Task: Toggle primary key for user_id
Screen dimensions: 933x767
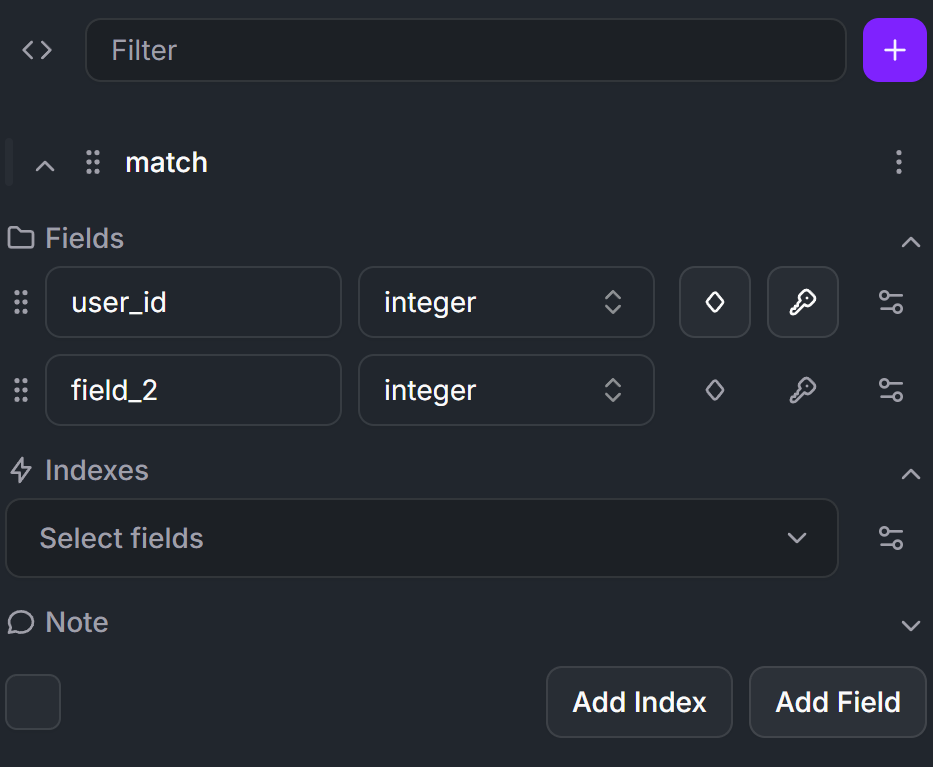Action: [x=802, y=302]
